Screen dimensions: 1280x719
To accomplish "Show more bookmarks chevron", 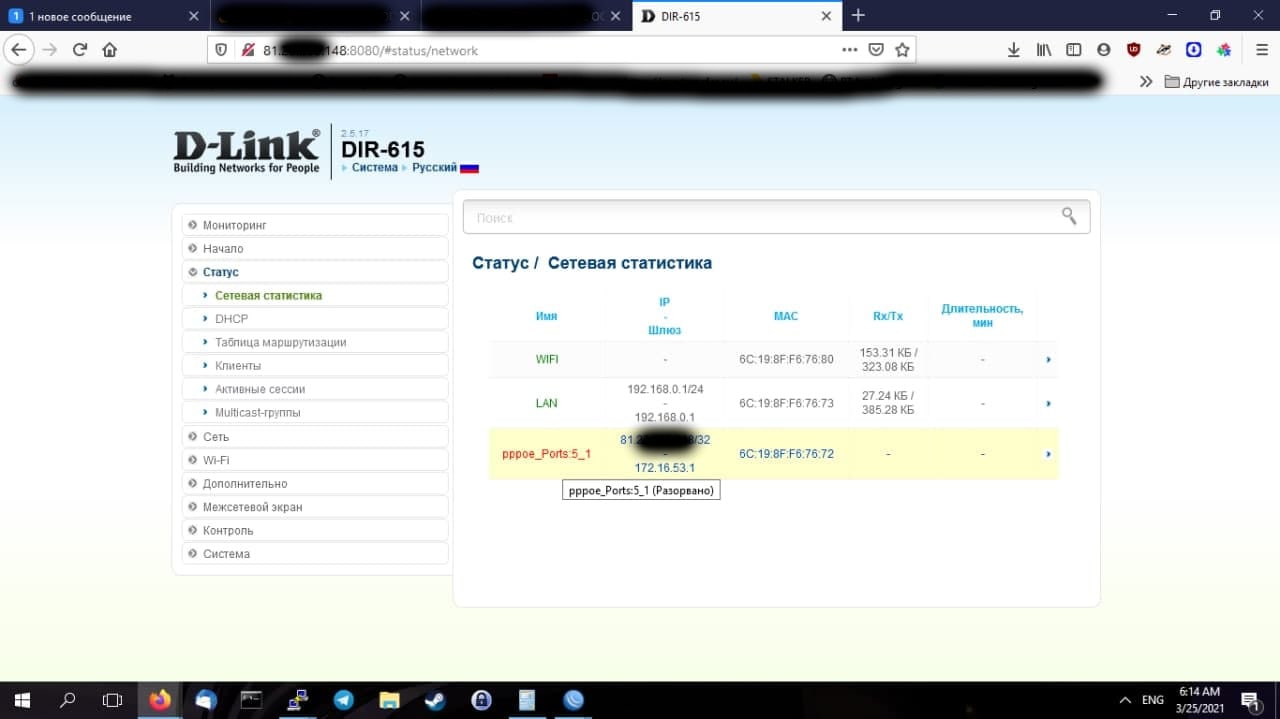I will click(x=1146, y=82).
